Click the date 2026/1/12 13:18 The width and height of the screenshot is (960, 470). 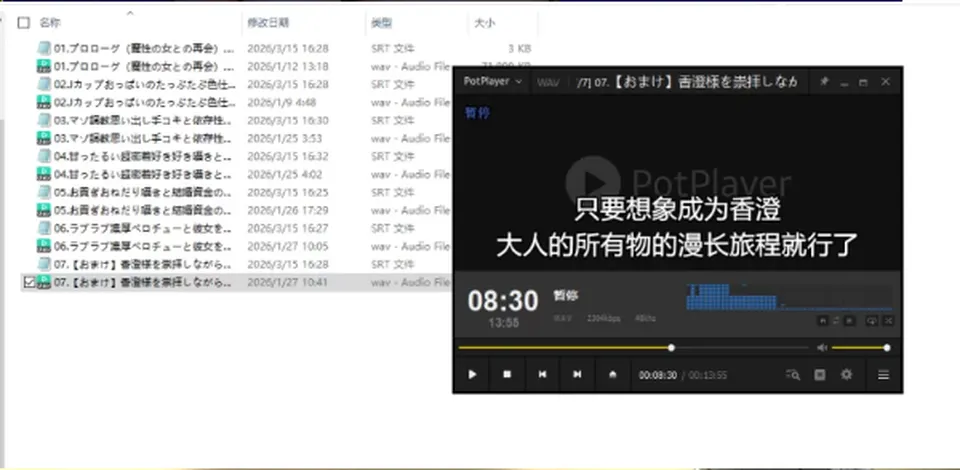pos(288,66)
